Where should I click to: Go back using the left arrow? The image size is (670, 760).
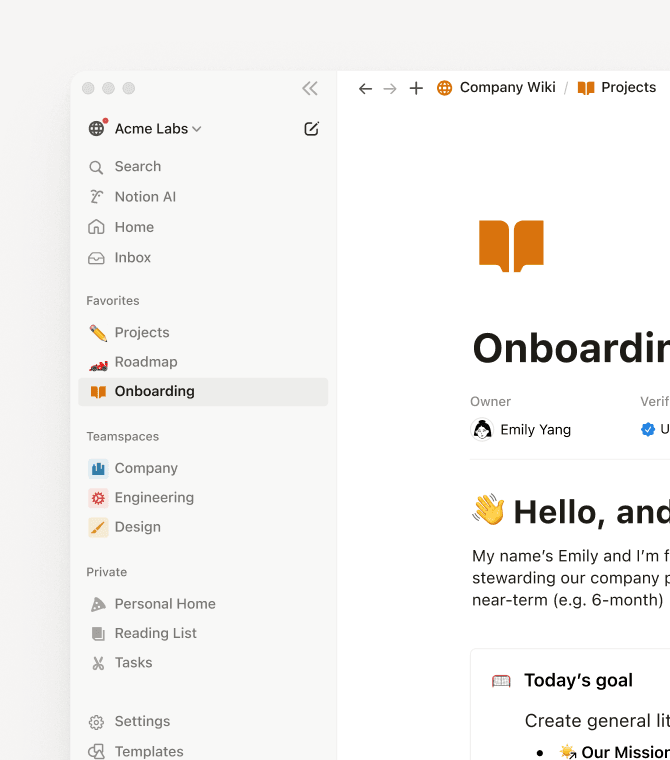(365, 88)
